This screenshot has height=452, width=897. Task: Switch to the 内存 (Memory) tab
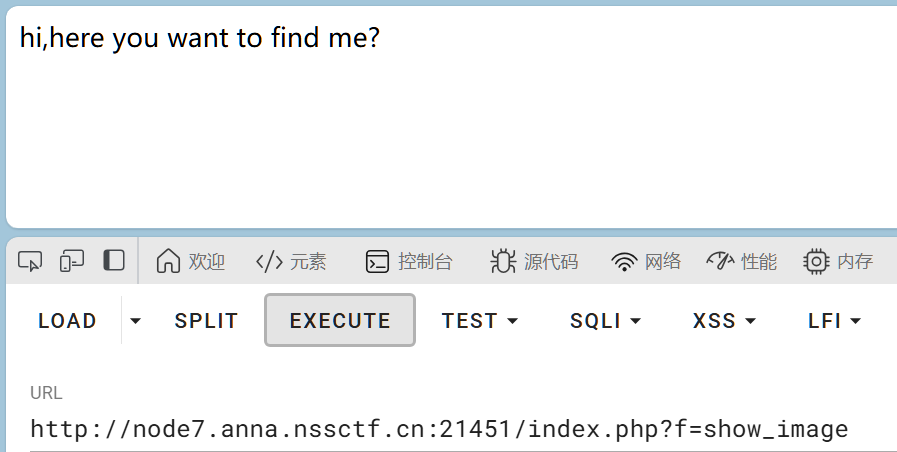838,262
